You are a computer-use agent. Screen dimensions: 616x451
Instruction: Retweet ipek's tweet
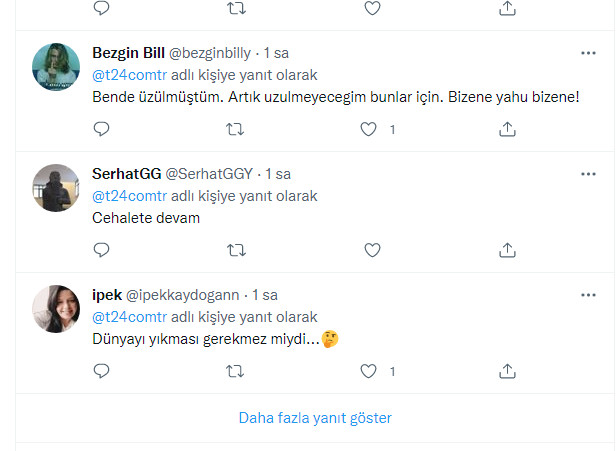(234, 371)
